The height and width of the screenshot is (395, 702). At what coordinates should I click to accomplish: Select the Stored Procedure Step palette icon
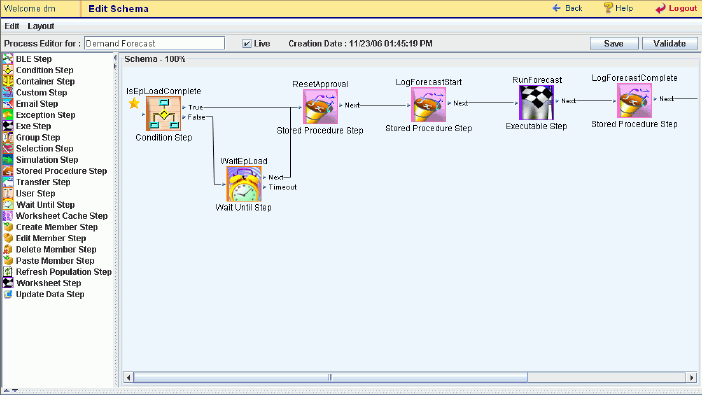tap(8, 171)
